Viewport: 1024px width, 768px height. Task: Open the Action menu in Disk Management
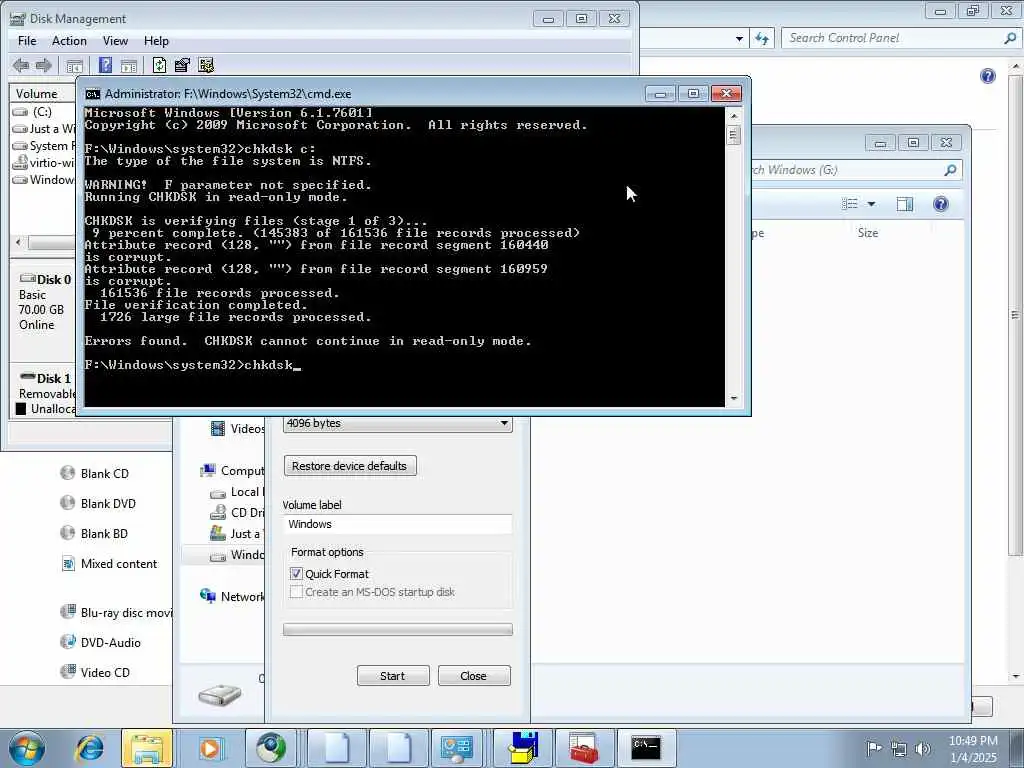point(69,41)
